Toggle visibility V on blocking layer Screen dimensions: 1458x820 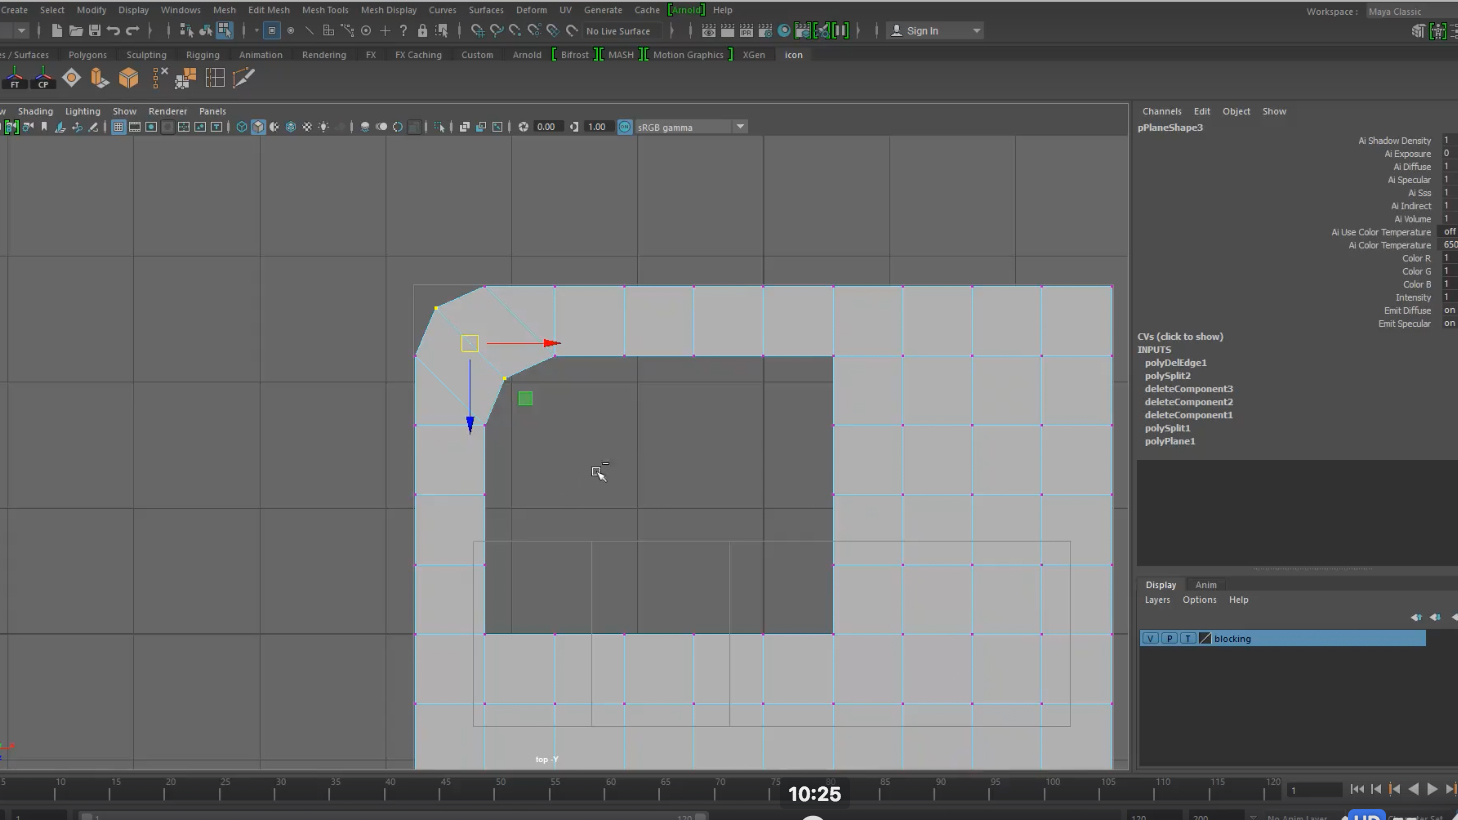point(1150,638)
